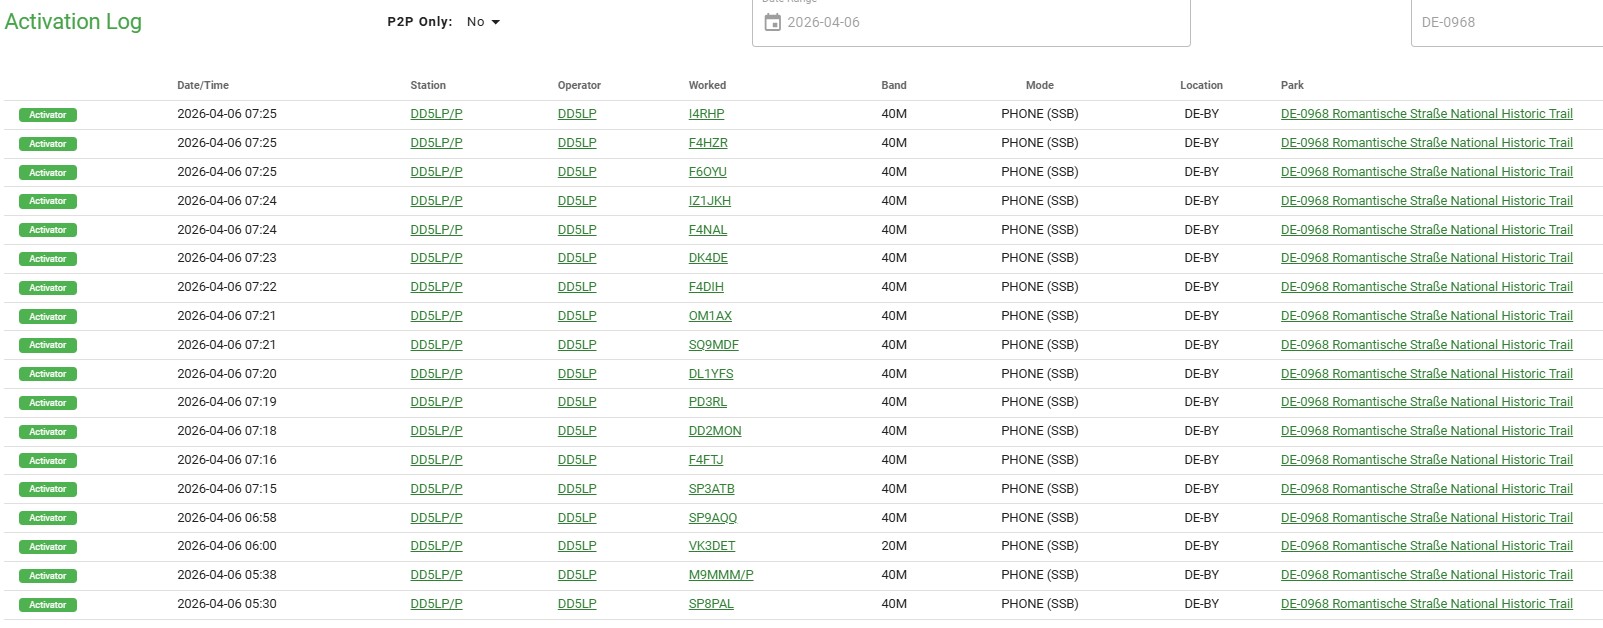Click the Activator badge in the first row

(48, 115)
